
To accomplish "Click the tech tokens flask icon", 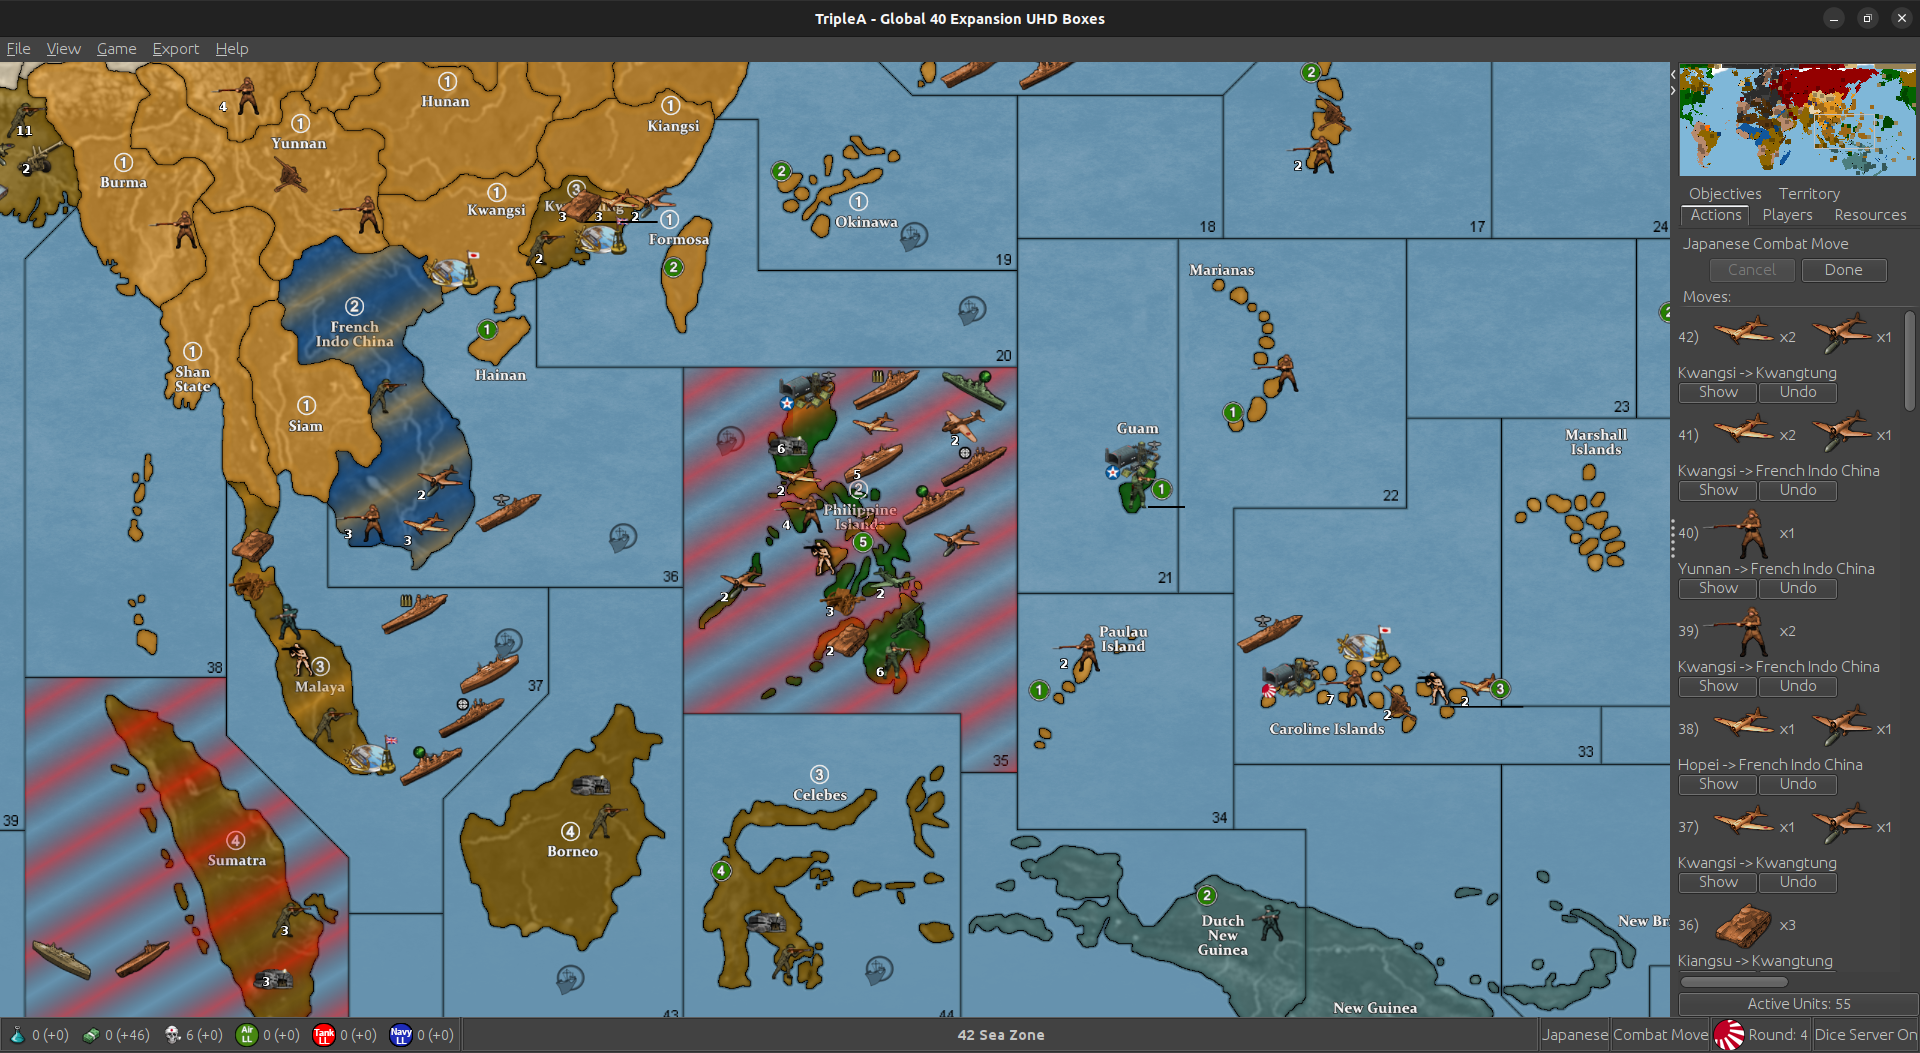I will tap(17, 1035).
